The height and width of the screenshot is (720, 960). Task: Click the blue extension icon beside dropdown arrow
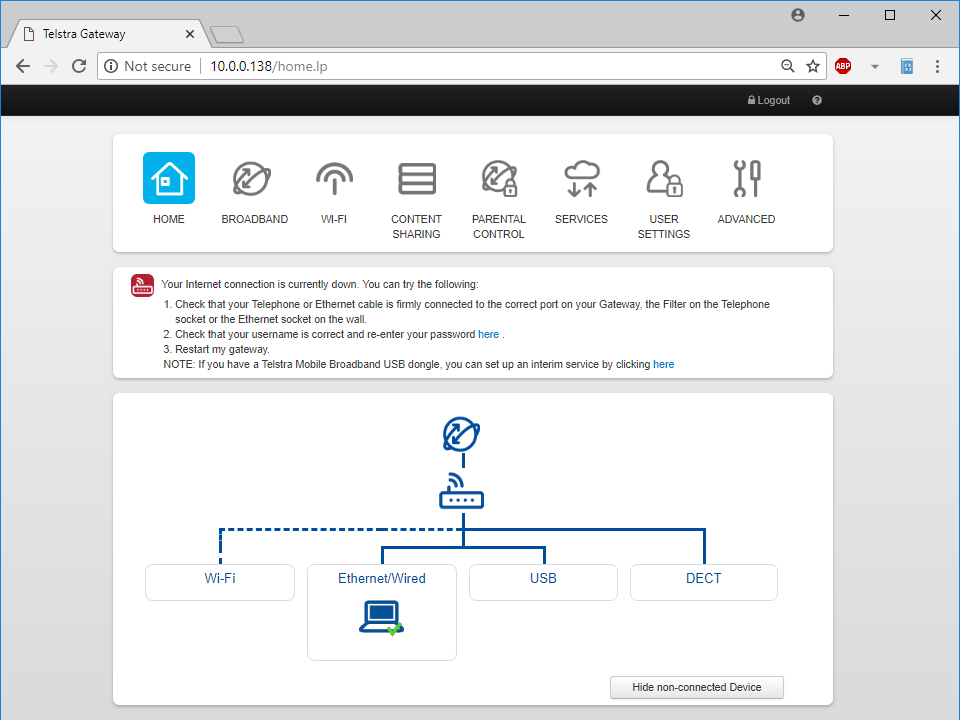coord(907,66)
